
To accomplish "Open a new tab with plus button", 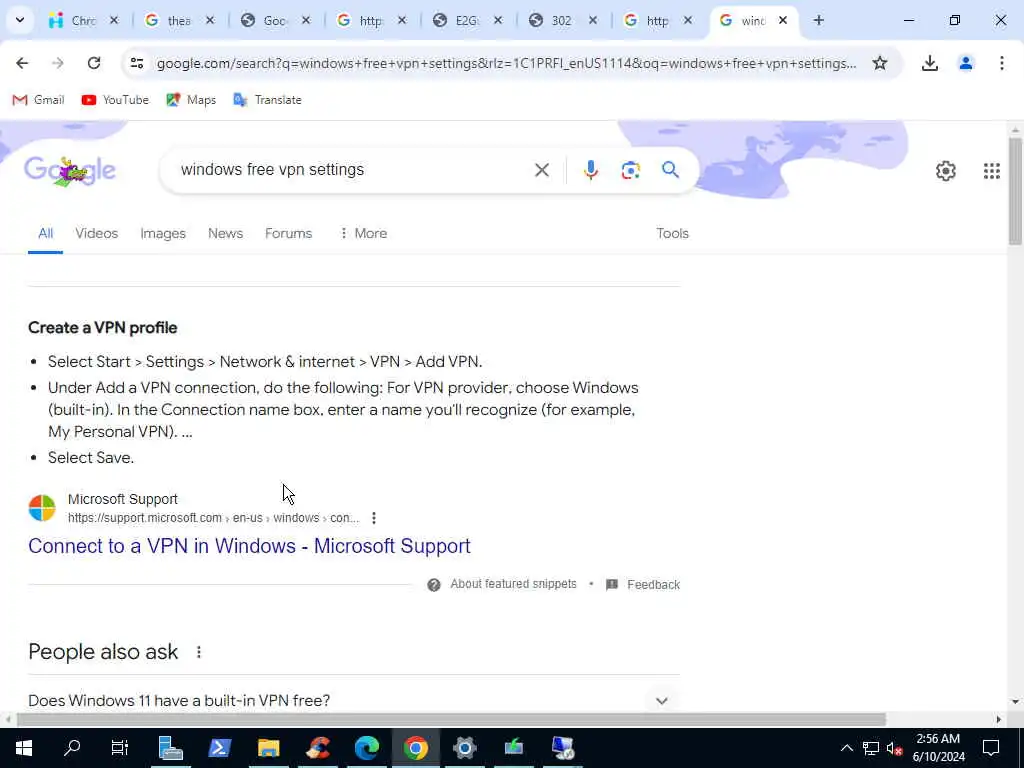I will [818, 20].
